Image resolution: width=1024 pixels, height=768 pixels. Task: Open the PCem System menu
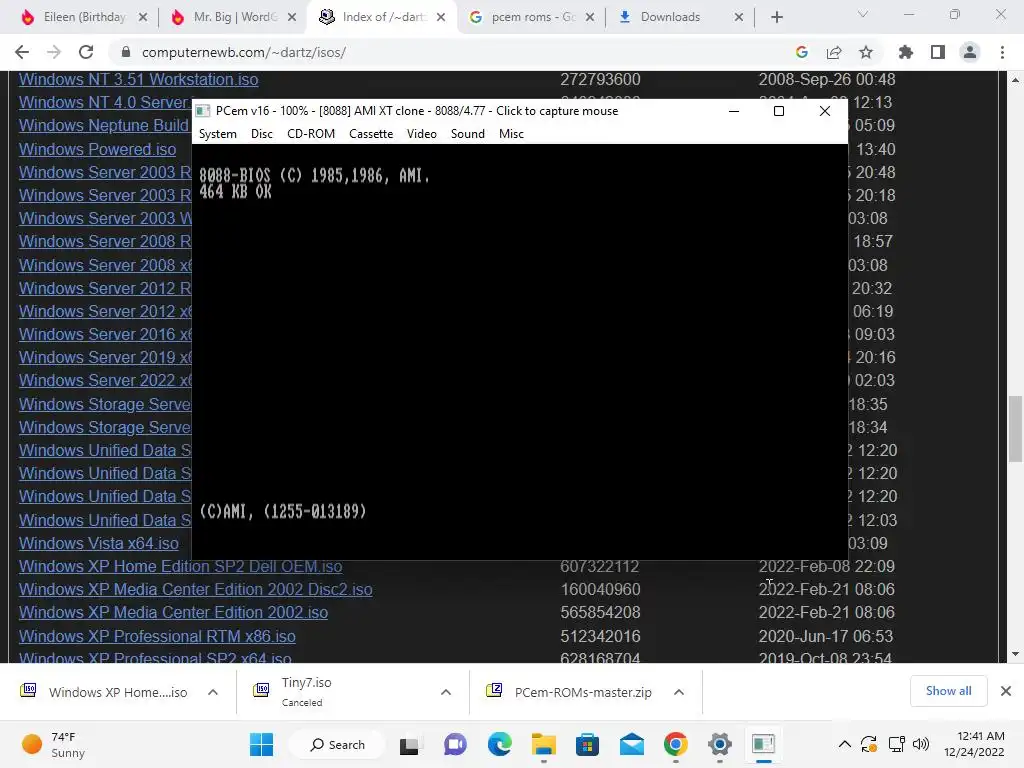point(217,134)
